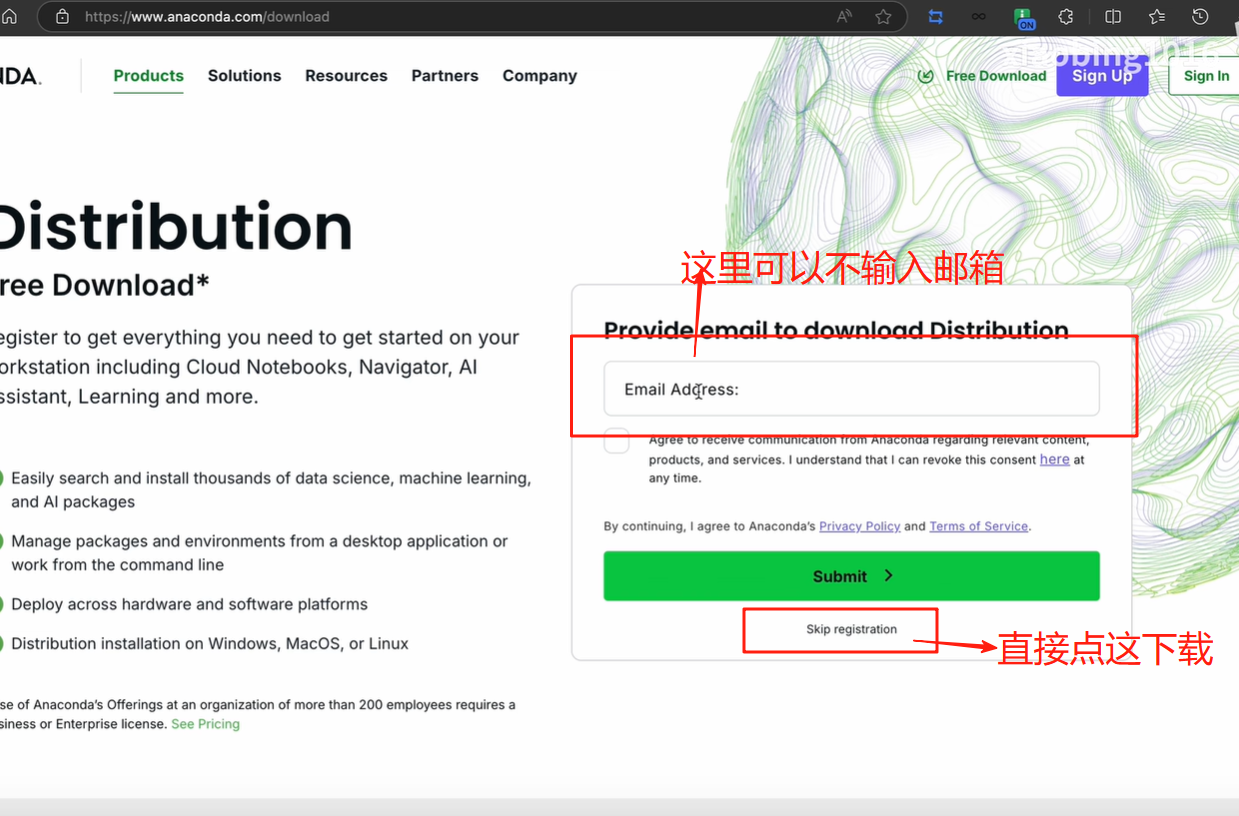Click 'Deploy across hardware and software platforms' text

(x=189, y=604)
